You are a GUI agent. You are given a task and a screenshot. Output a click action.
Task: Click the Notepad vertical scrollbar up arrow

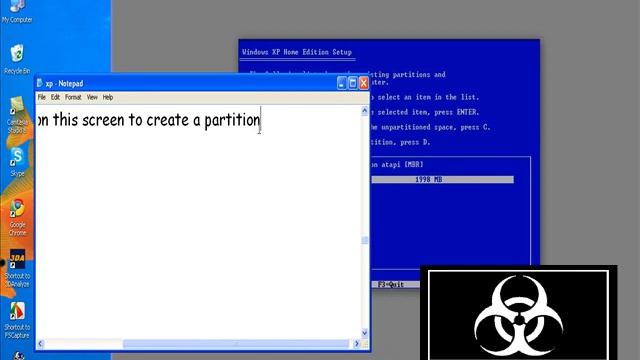coord(364,111)
